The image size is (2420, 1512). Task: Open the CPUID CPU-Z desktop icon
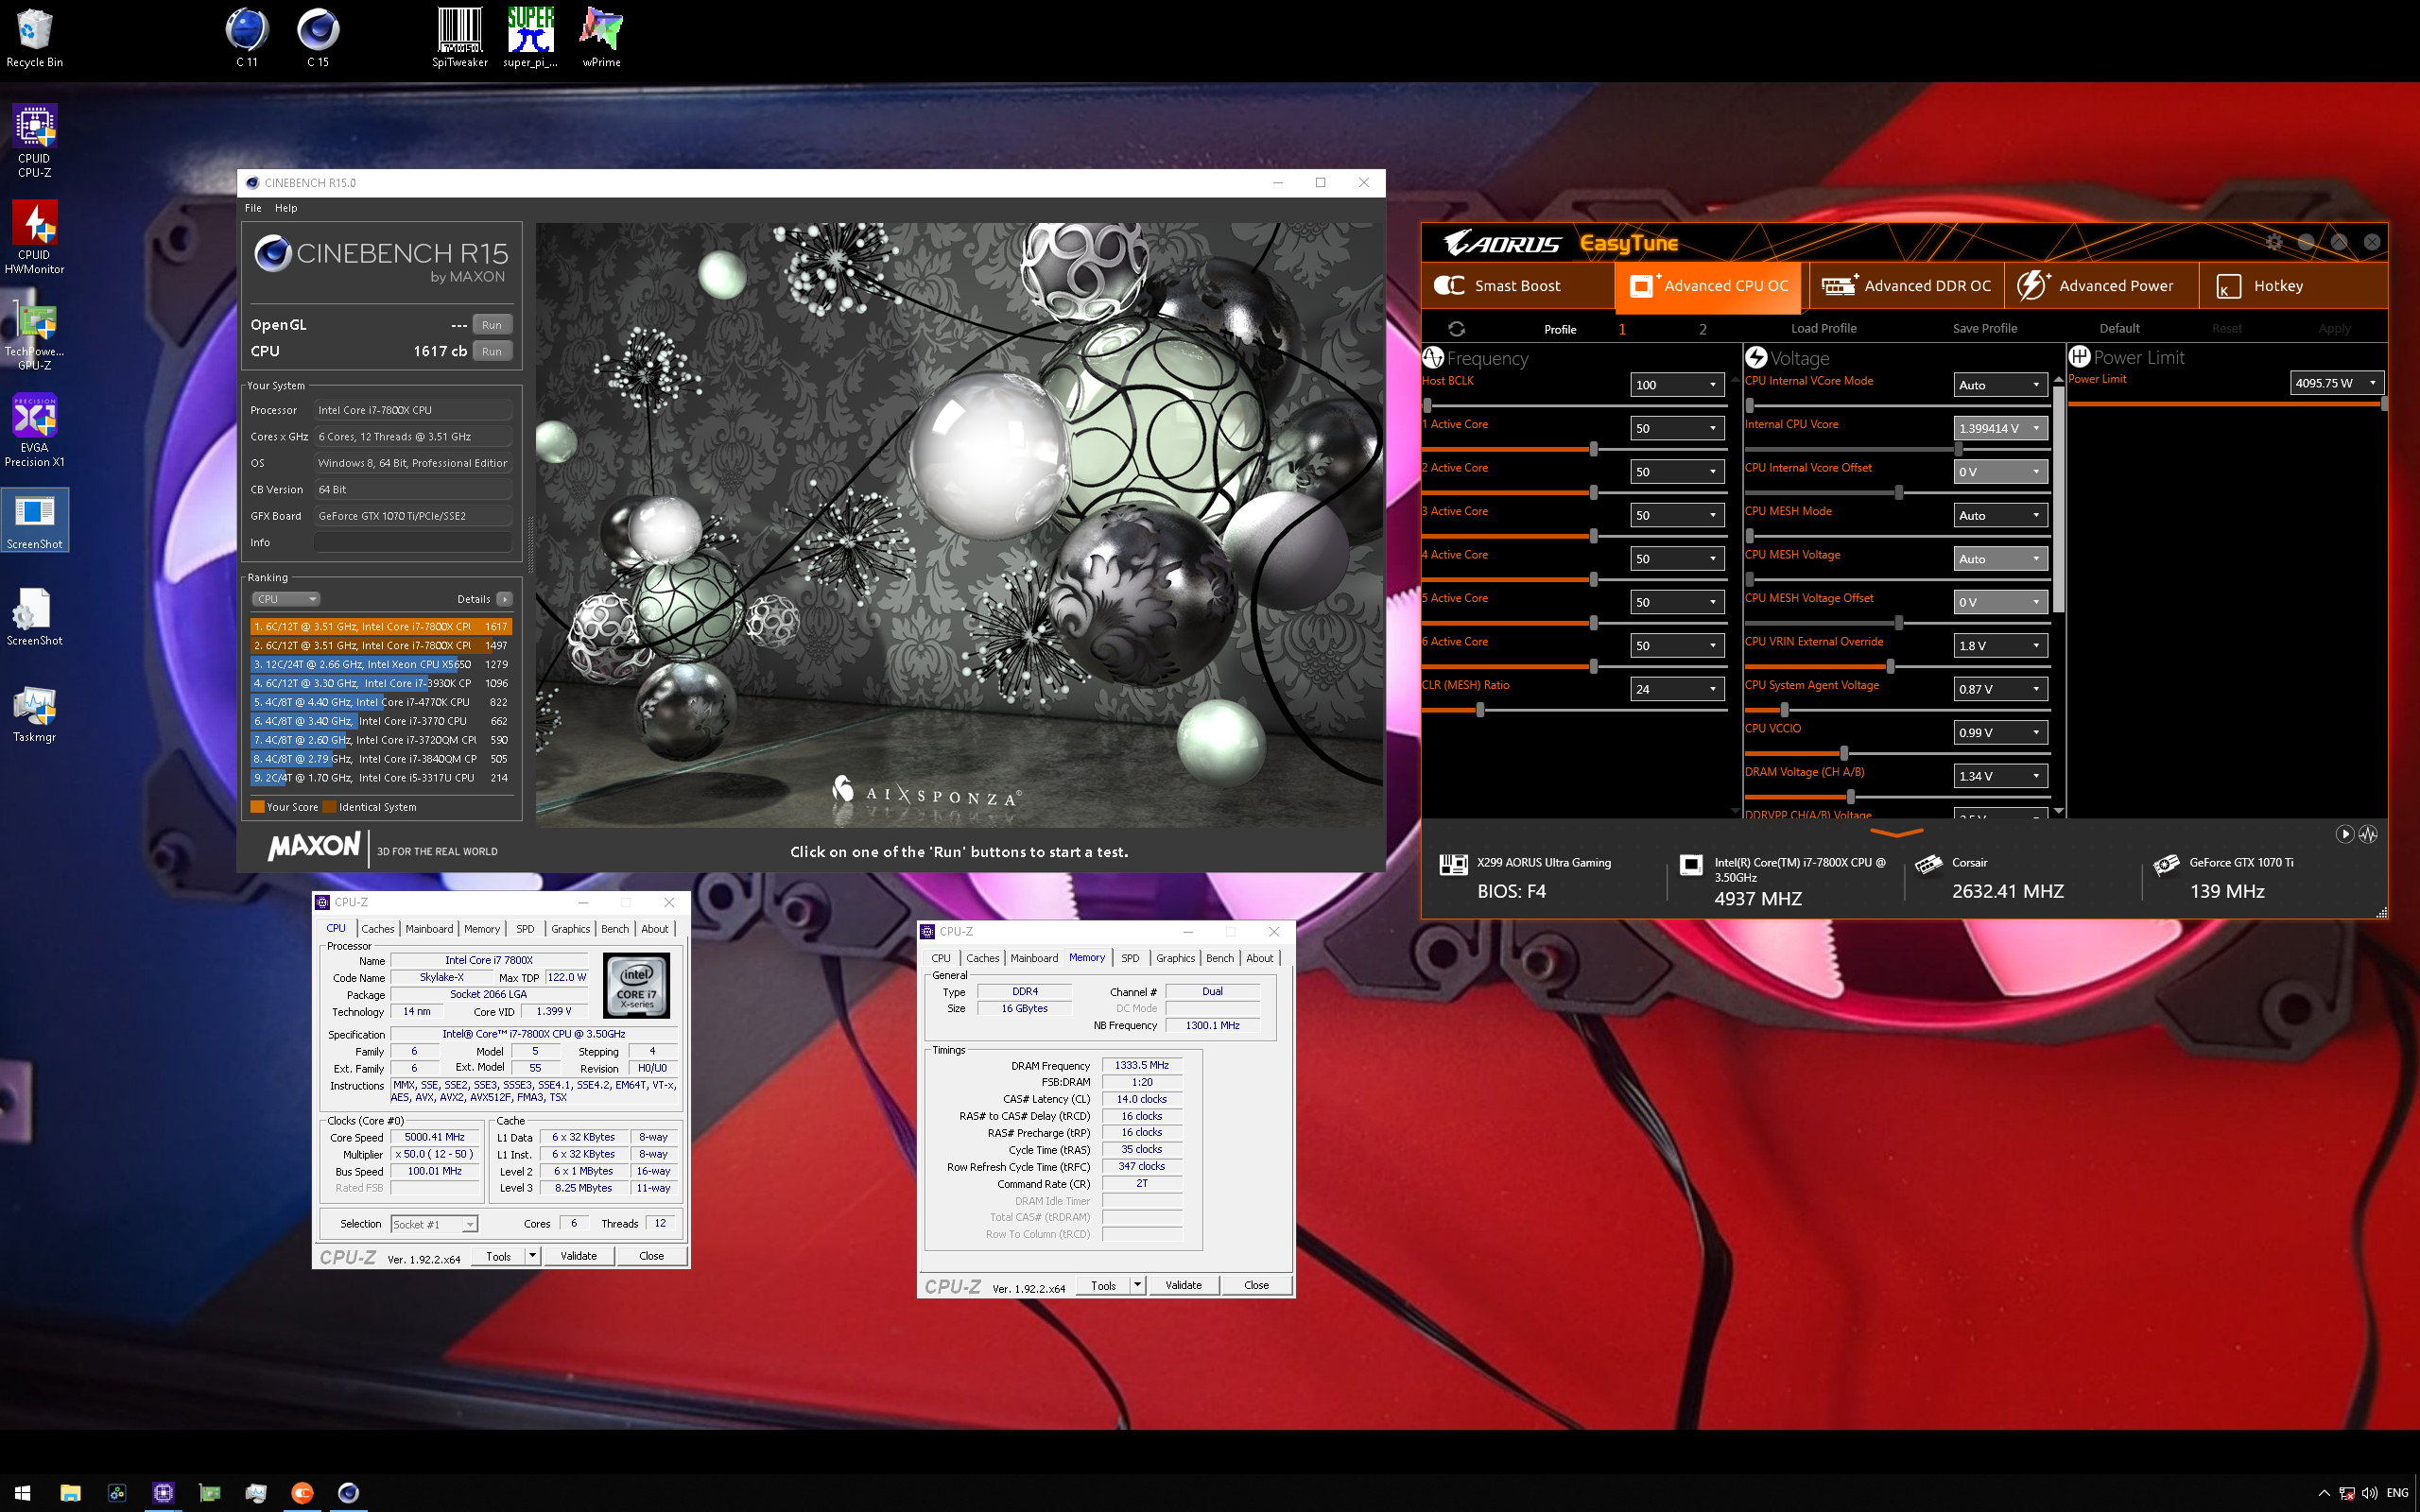(34, 142)
